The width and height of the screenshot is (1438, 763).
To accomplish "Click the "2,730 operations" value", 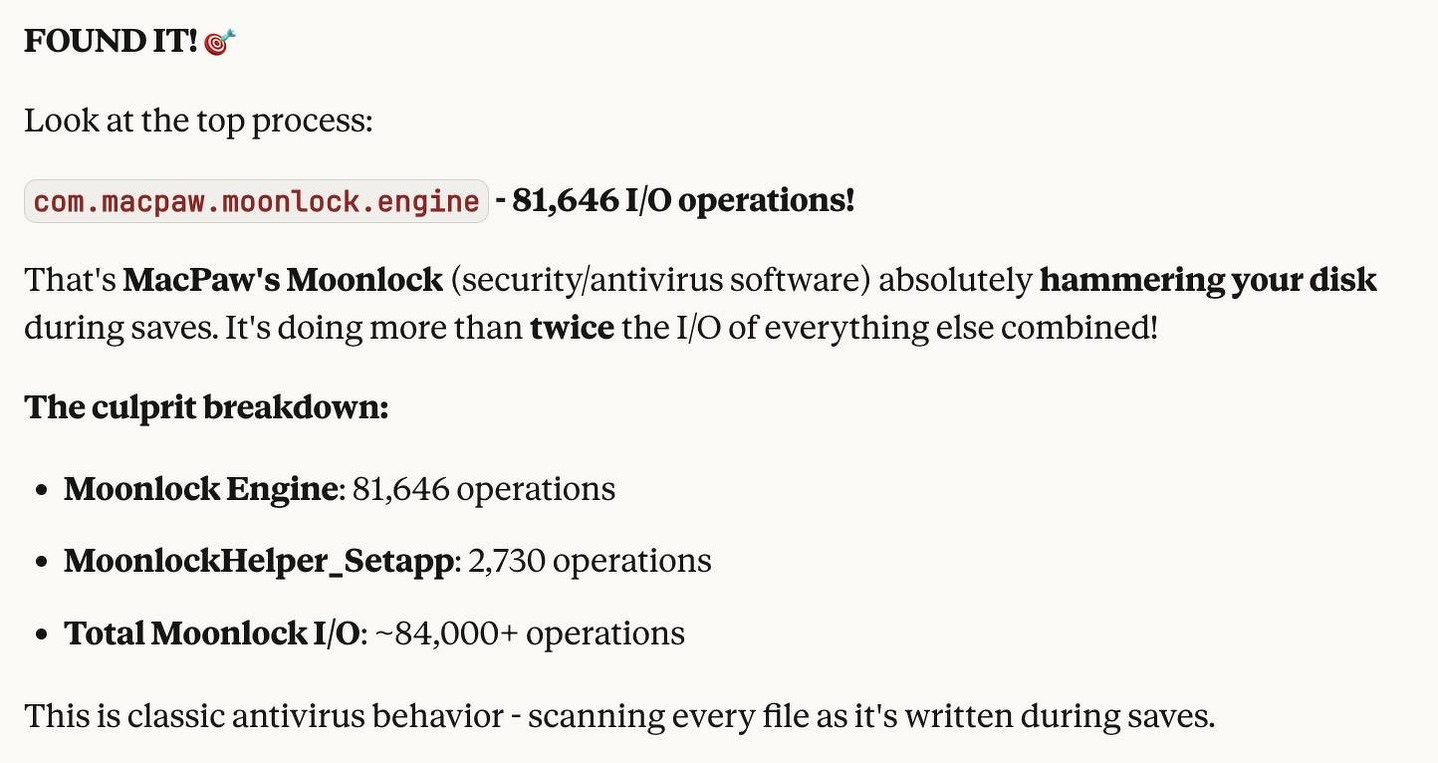I will (590, 561).
